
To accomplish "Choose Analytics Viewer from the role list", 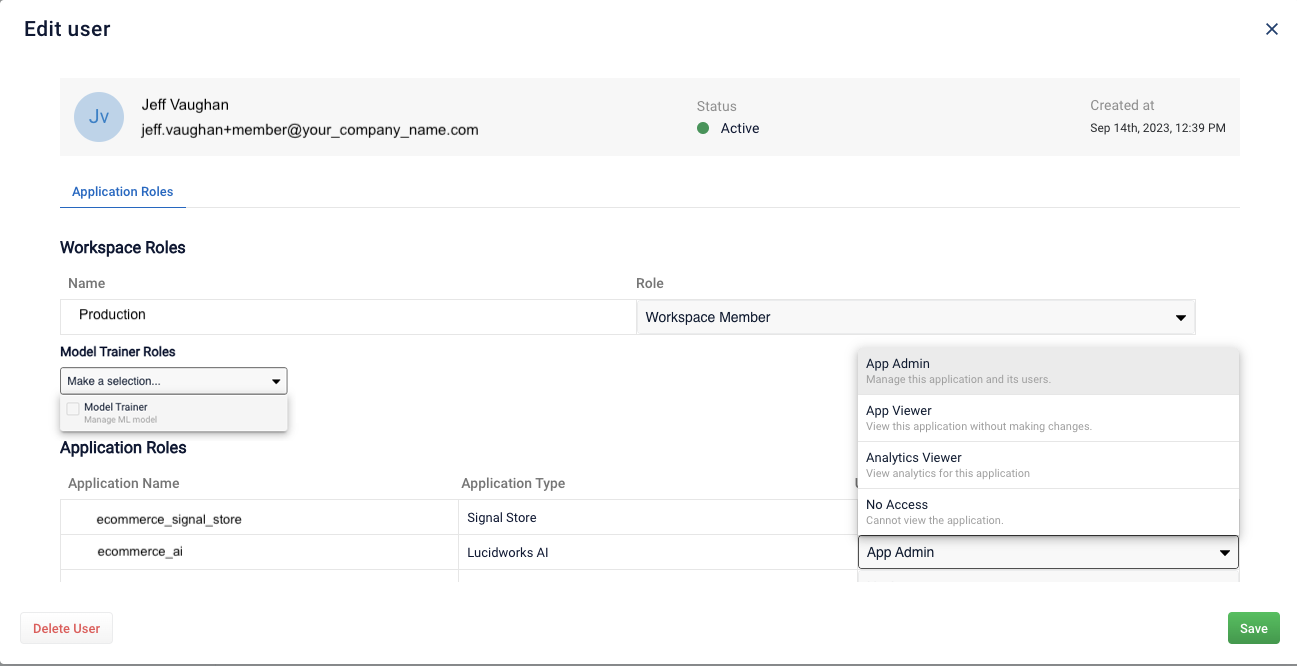I will point(1048,465).
